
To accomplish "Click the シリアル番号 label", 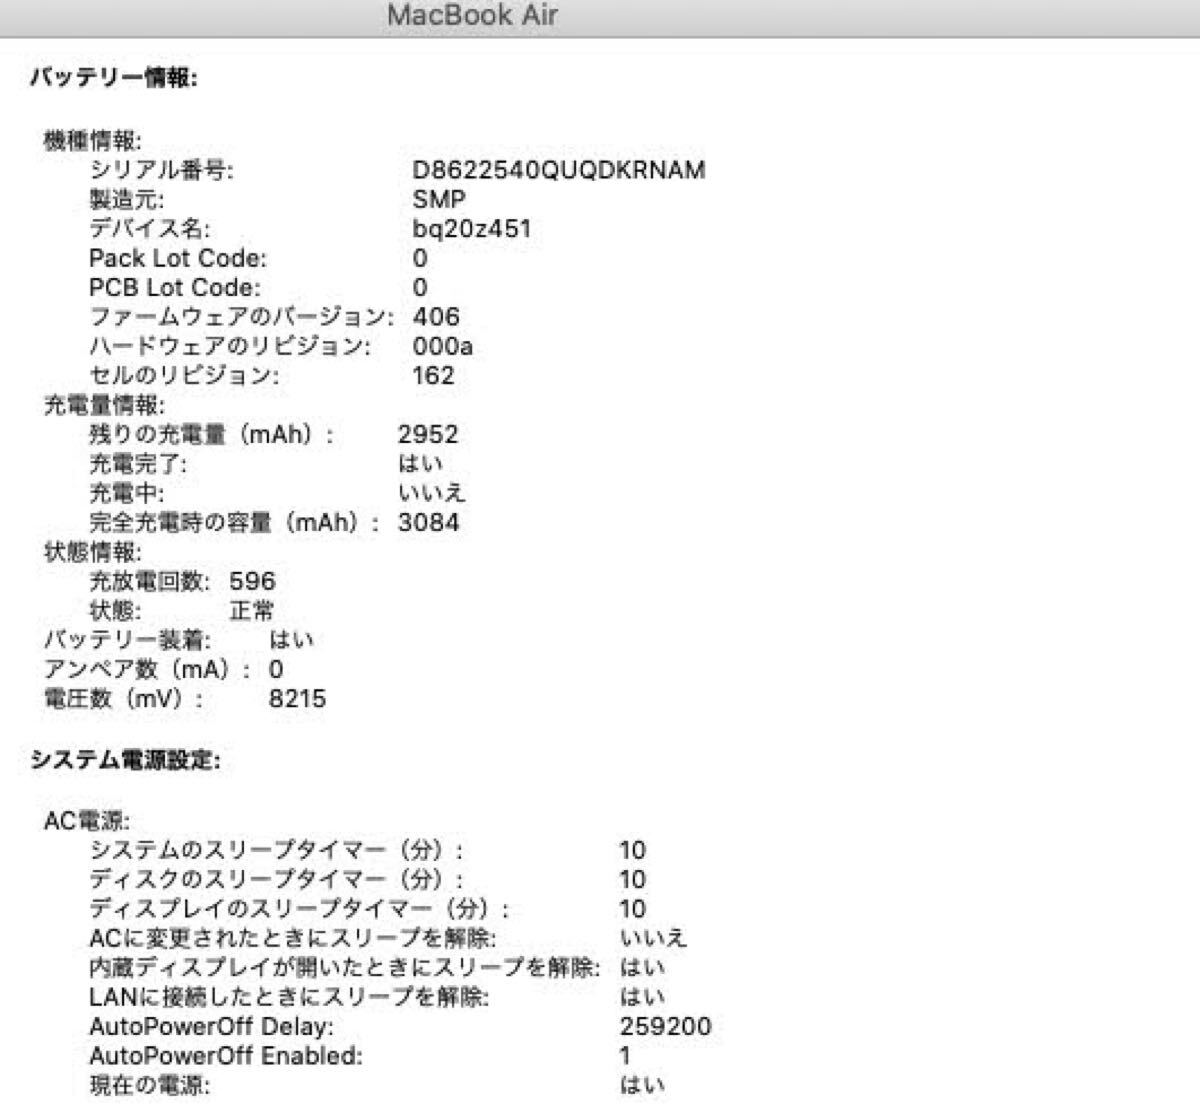I will click(161, 169).
